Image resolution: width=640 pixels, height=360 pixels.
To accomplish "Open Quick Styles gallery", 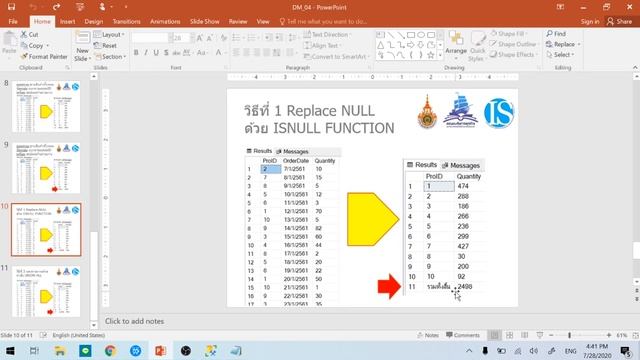I will [x=477, y=47].
